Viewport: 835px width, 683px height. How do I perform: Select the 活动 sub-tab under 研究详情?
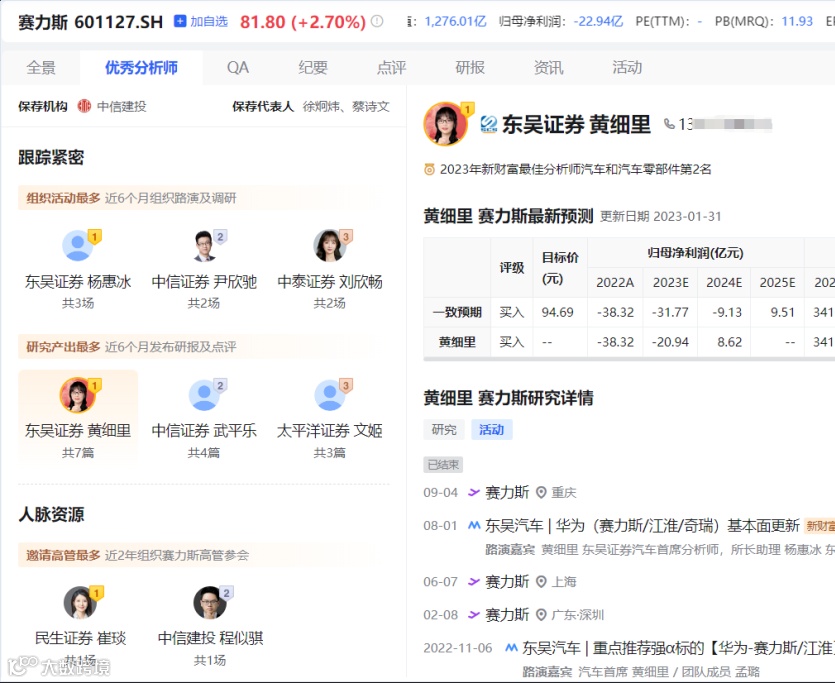pyautogui.click(x=492, y=430)
